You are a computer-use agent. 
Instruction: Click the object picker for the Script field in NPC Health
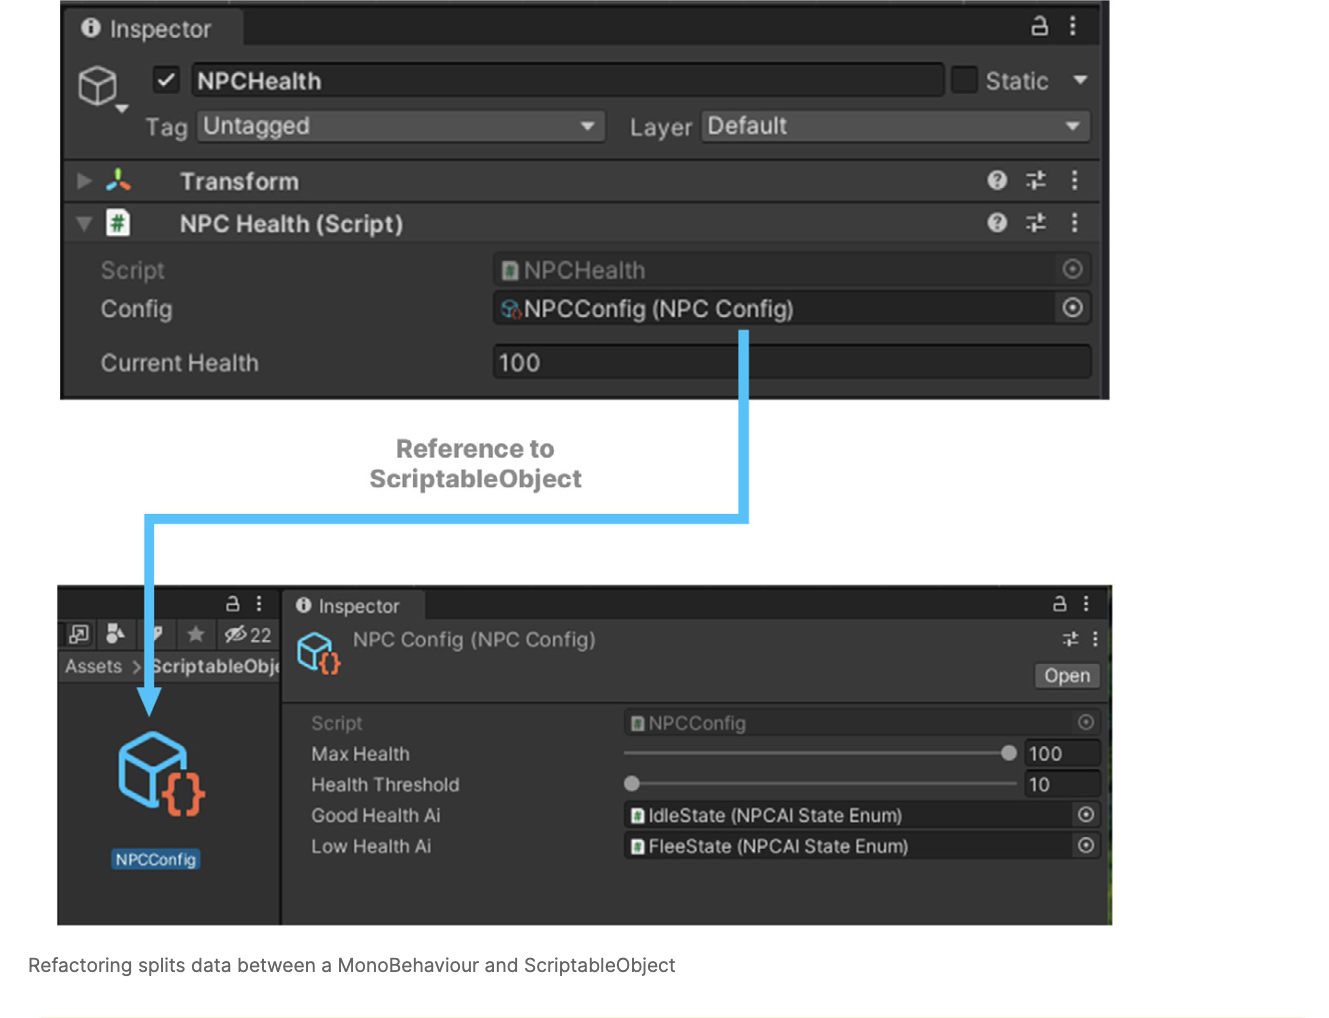click(x=1072, y=269)
